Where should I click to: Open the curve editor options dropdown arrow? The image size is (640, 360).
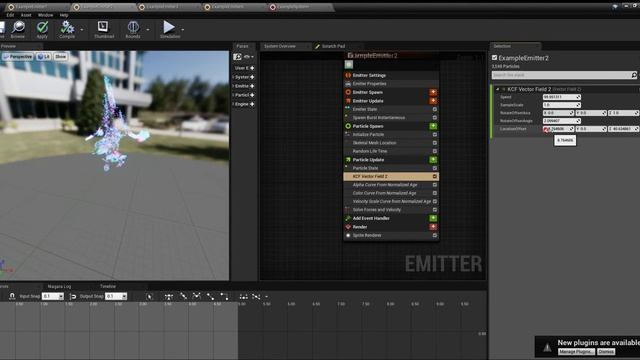pyautogui.click(x=267, y=297)
